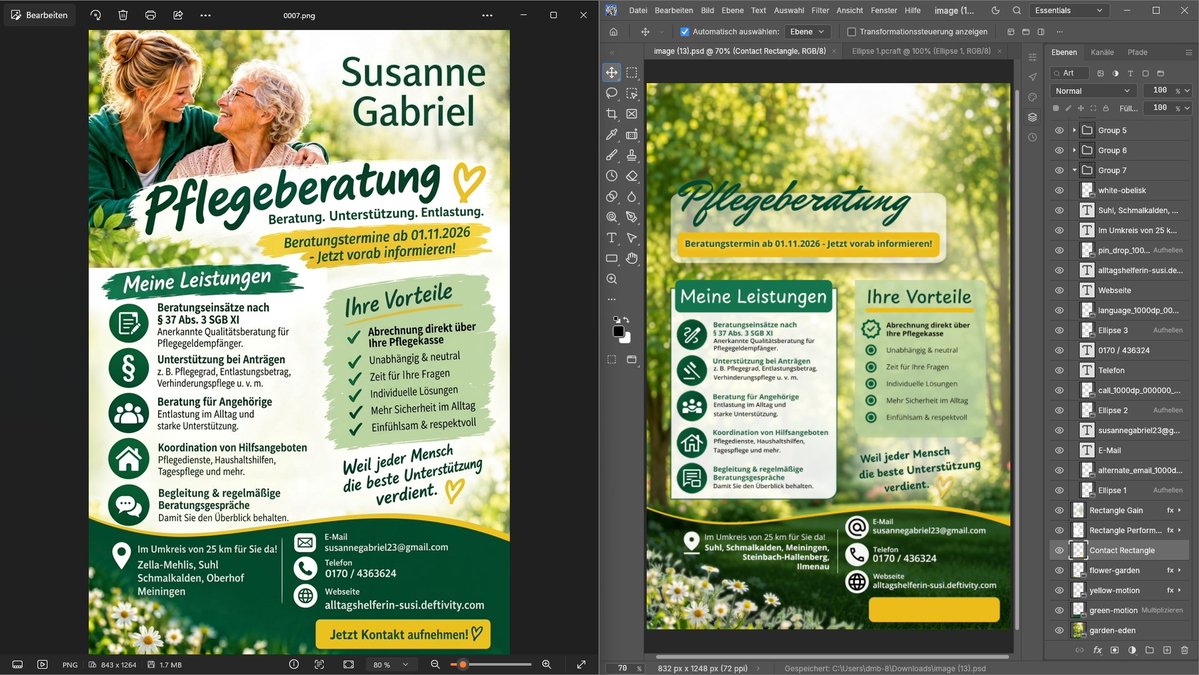
Task: Hide the flower-garden layer
Action: click(1059, 570)
